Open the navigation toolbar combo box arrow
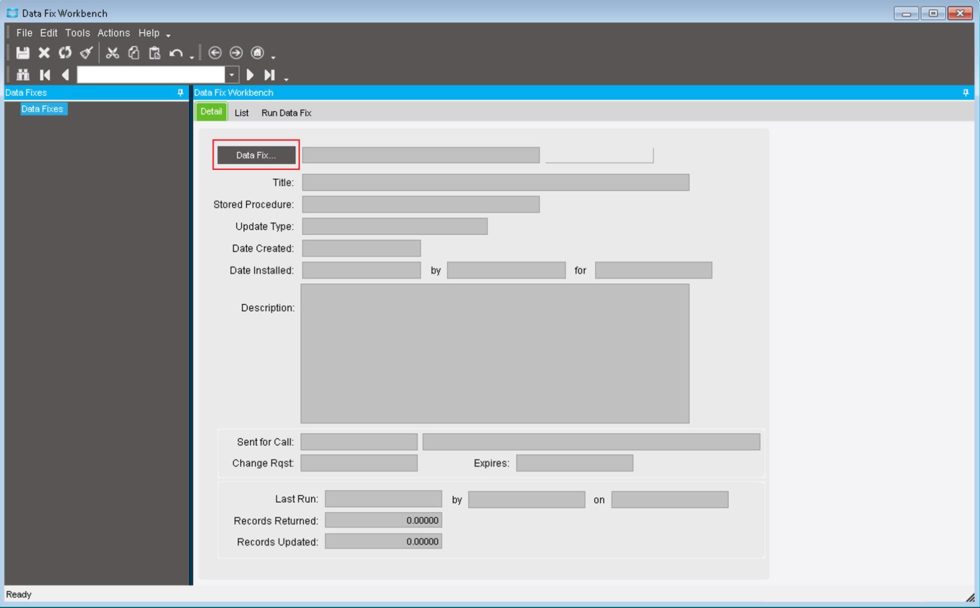The height and width of the screenshot is (608, 980). [x=232, y=75]
